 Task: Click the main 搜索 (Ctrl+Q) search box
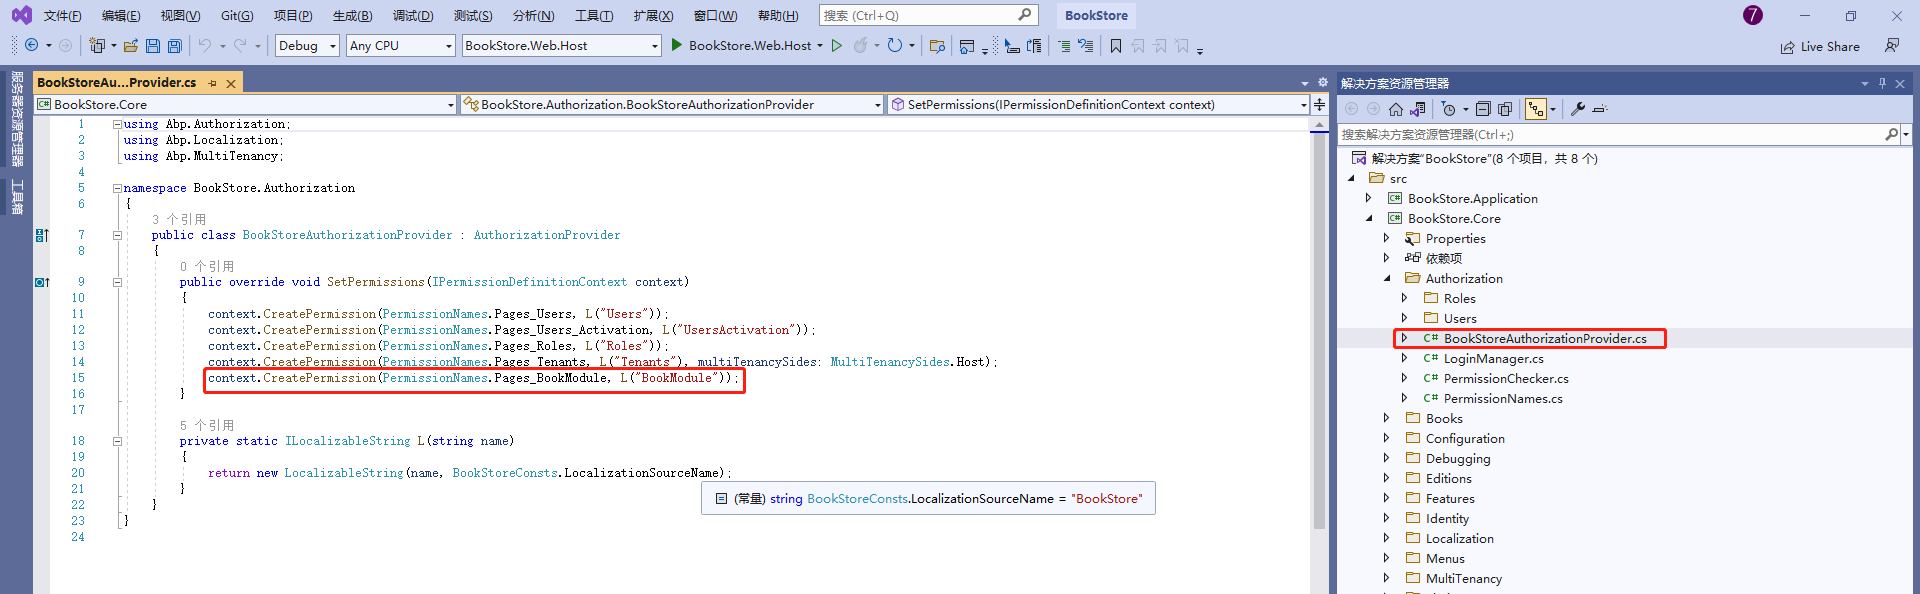928,16
